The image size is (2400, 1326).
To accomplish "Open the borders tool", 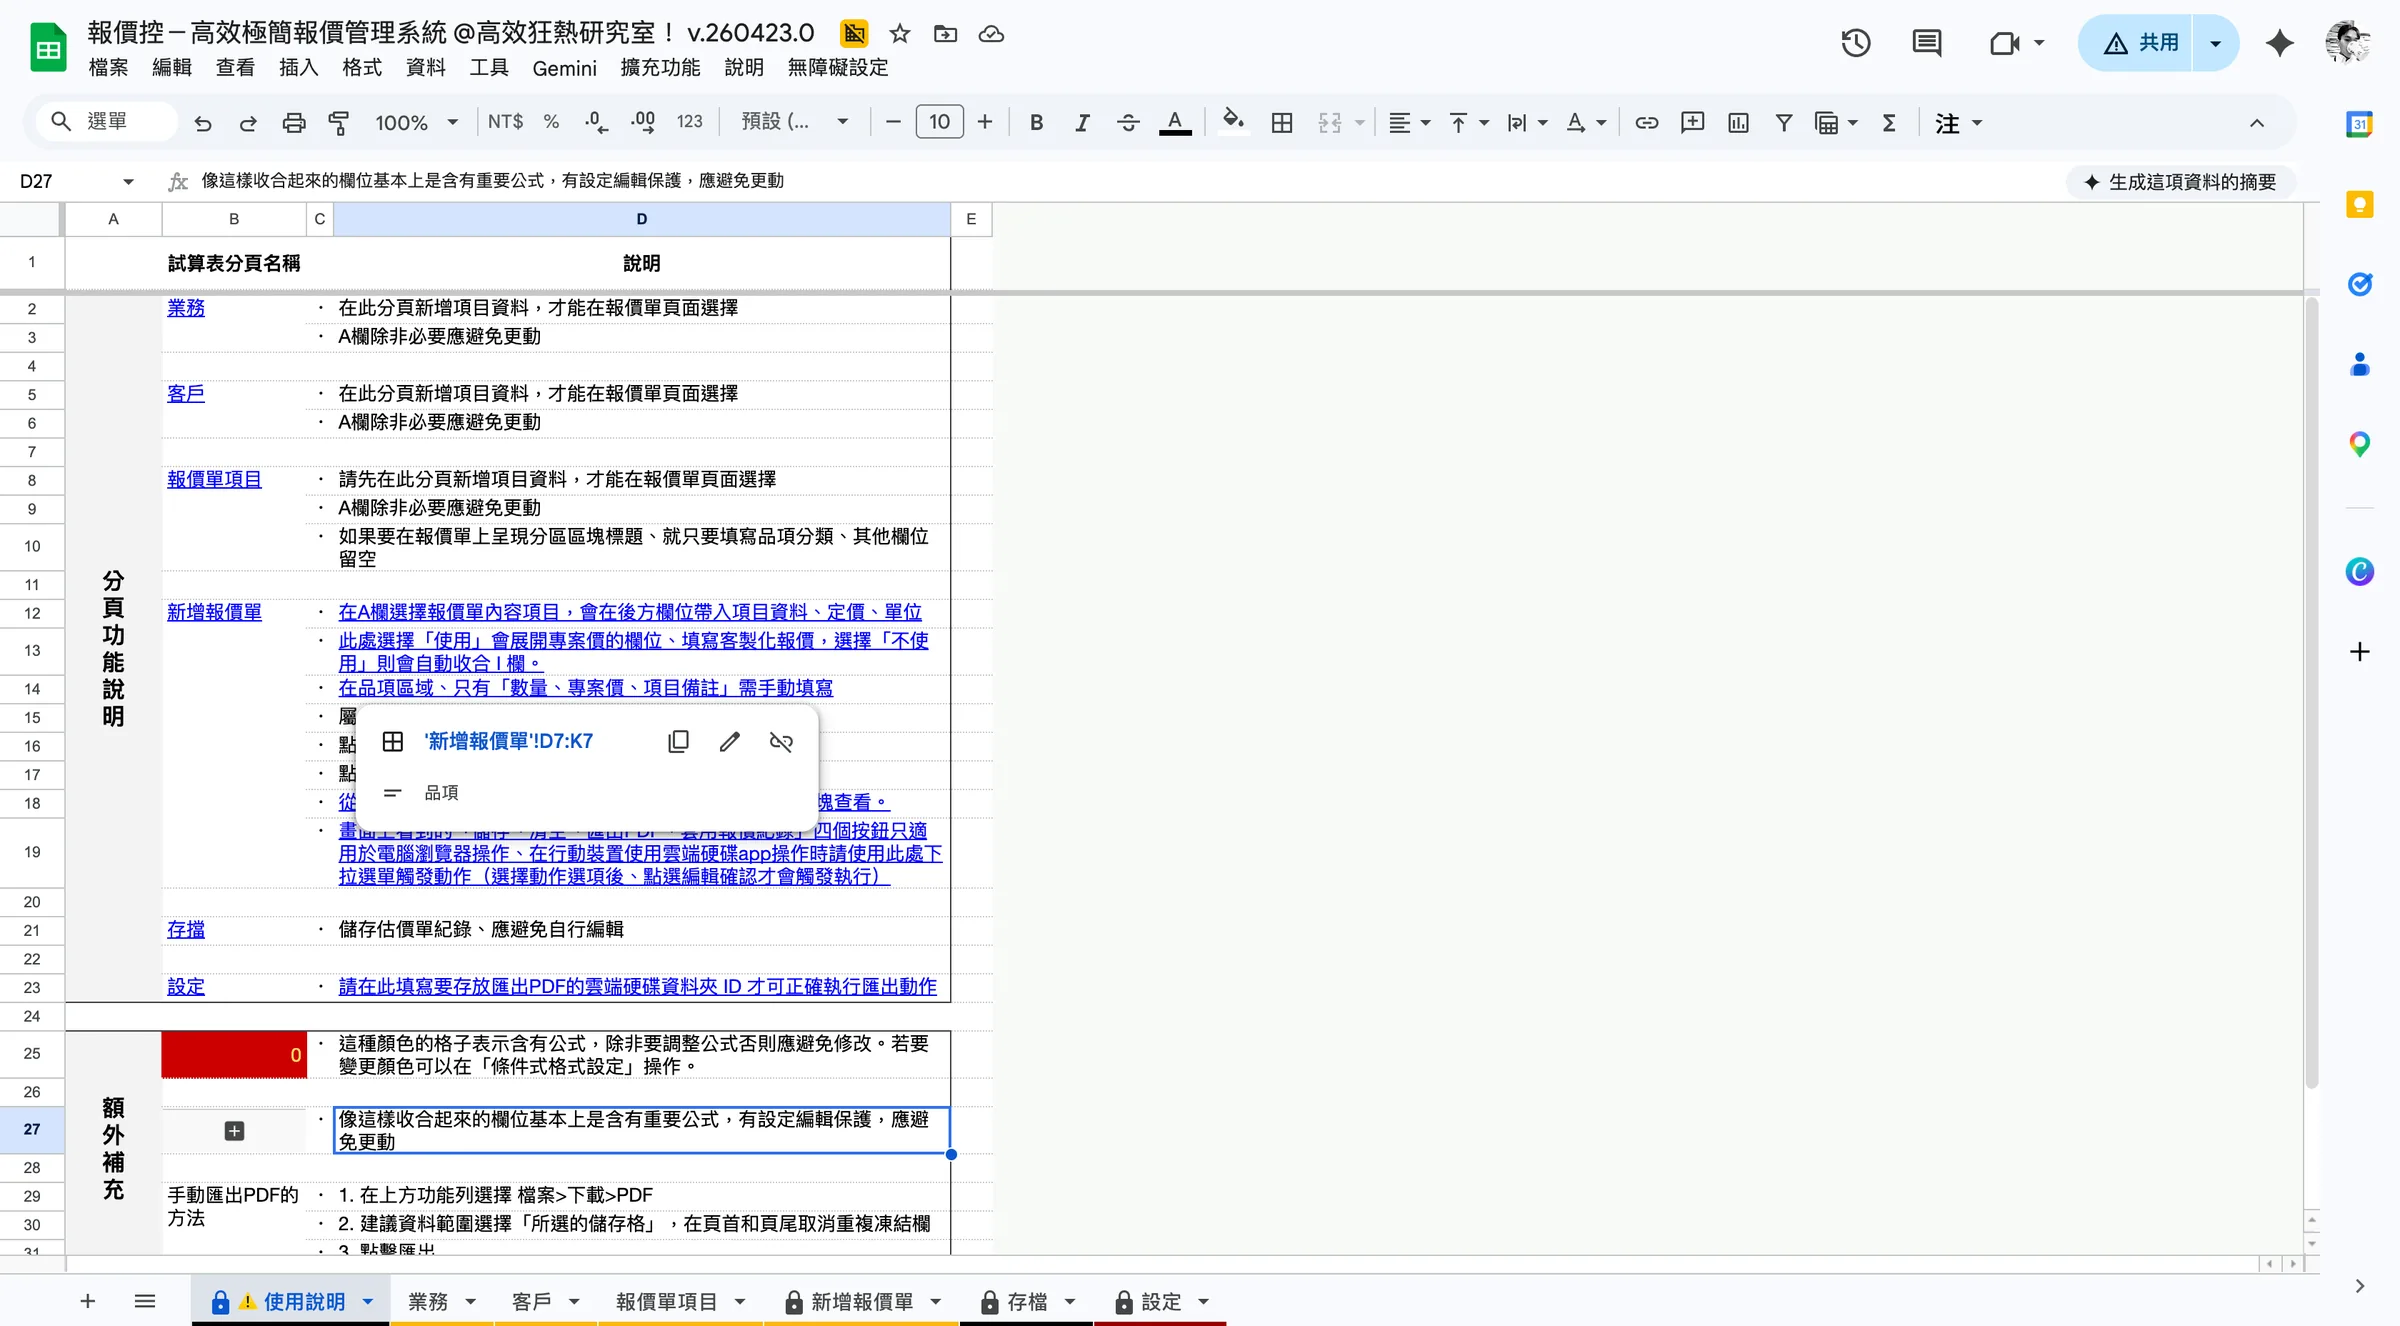I will (x=1281, y=122).
